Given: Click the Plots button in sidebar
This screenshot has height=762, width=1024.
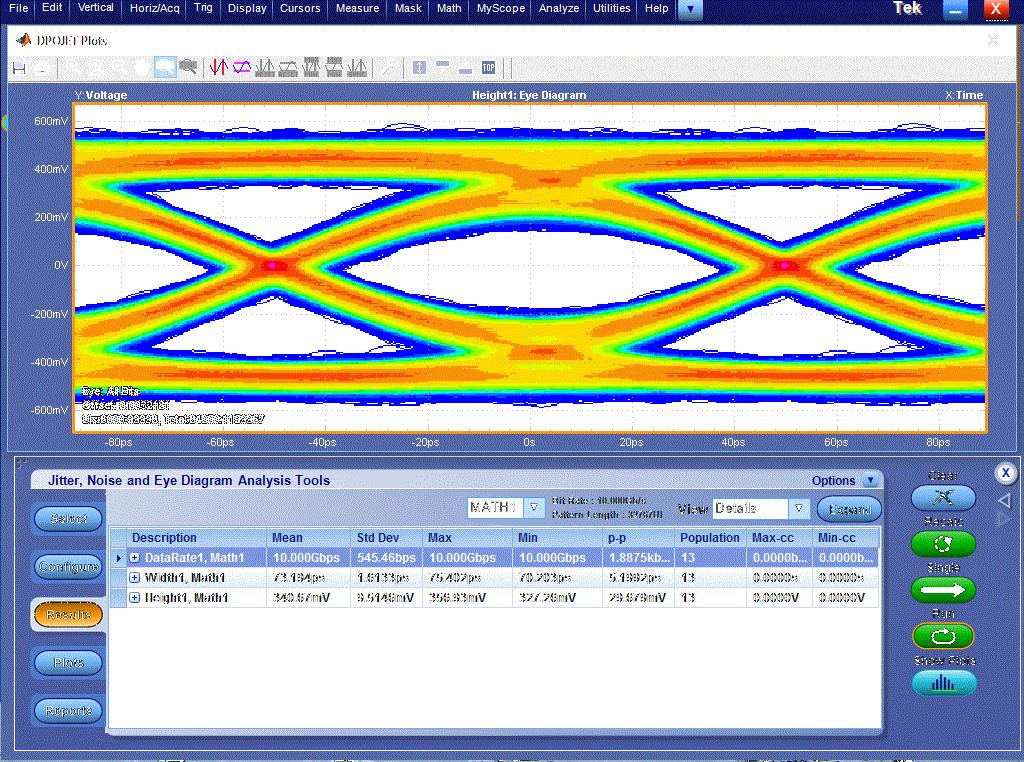Looking at the screenshot, I should point(69,663).
